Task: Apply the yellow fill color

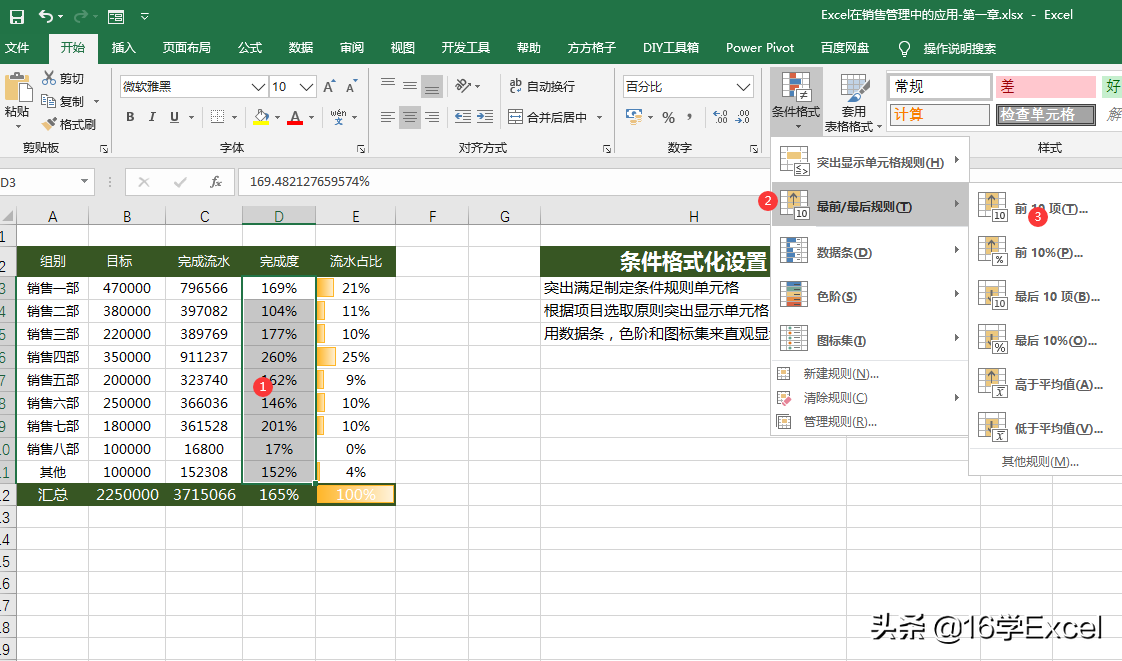Action: pyautogui.click(x=261, y=117)
